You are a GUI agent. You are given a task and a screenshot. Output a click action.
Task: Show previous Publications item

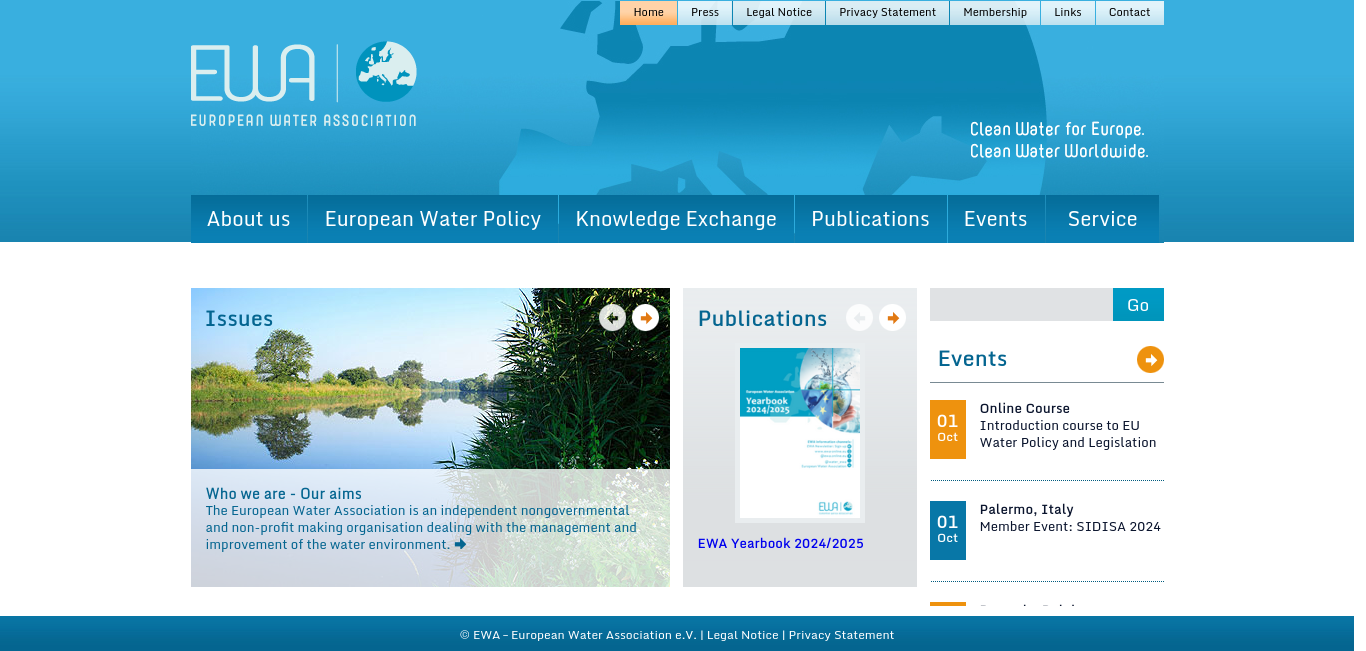coord(860,318)
